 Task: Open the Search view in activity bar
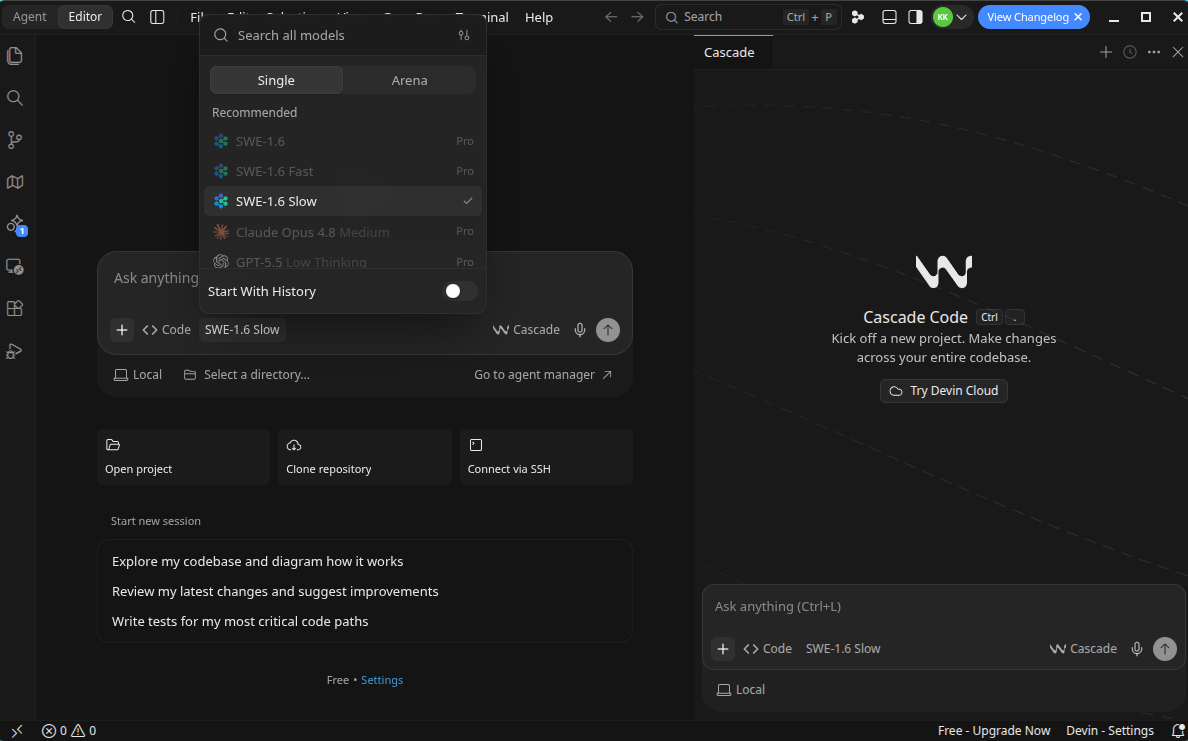coord(14,98)
